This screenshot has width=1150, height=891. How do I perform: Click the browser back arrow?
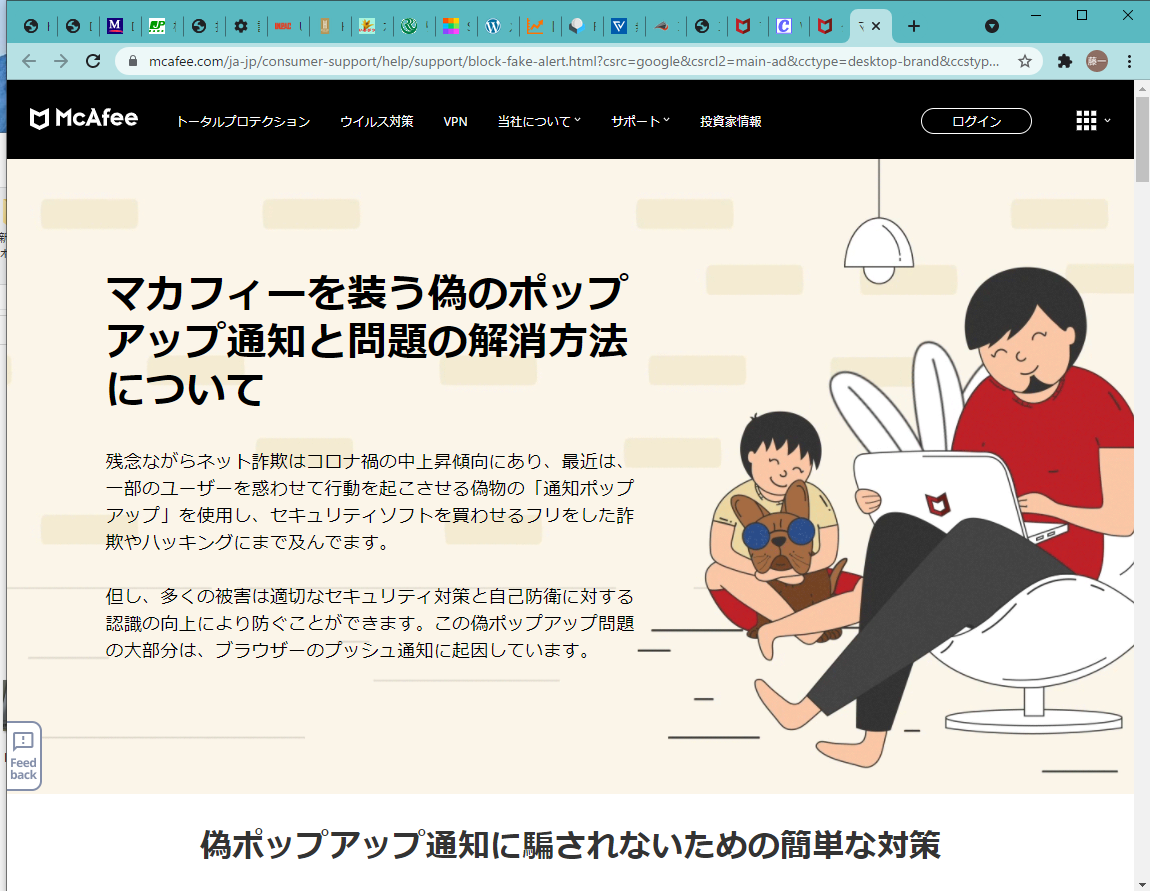[x=28, y=61]
